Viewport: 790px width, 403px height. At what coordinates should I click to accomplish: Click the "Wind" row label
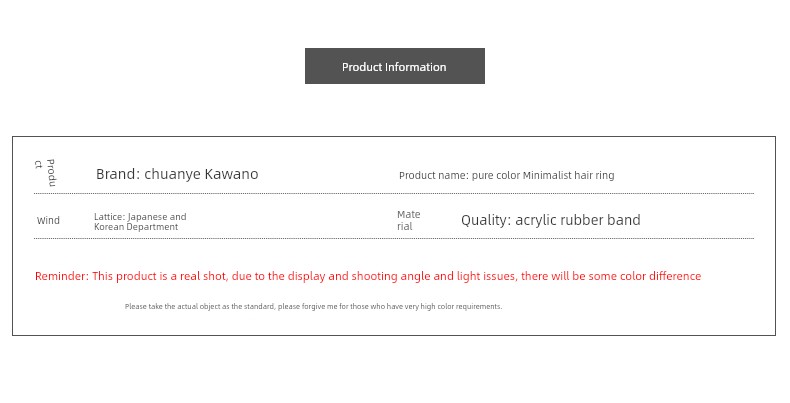(x=48, y=221)
